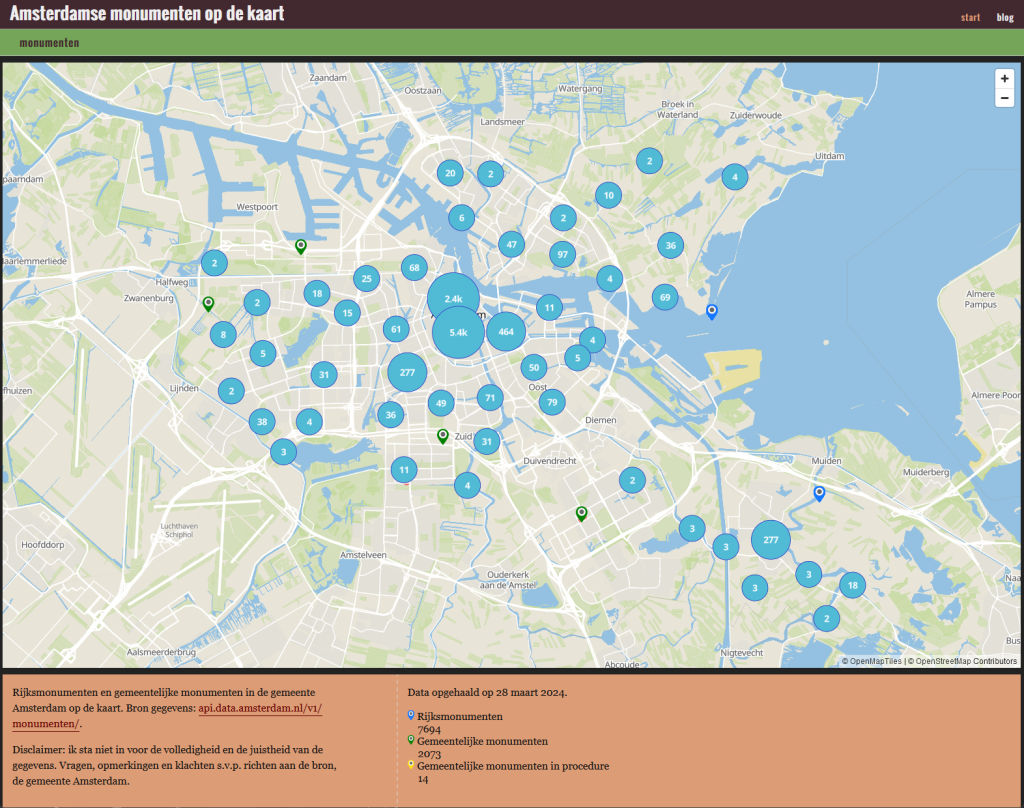Select the green marker east of Zwanenburg
1024x808 pixels.
[208, 304]
